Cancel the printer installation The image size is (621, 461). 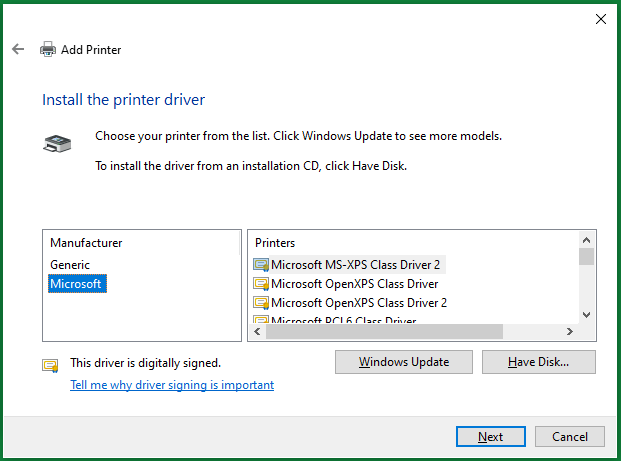[570, 437]
